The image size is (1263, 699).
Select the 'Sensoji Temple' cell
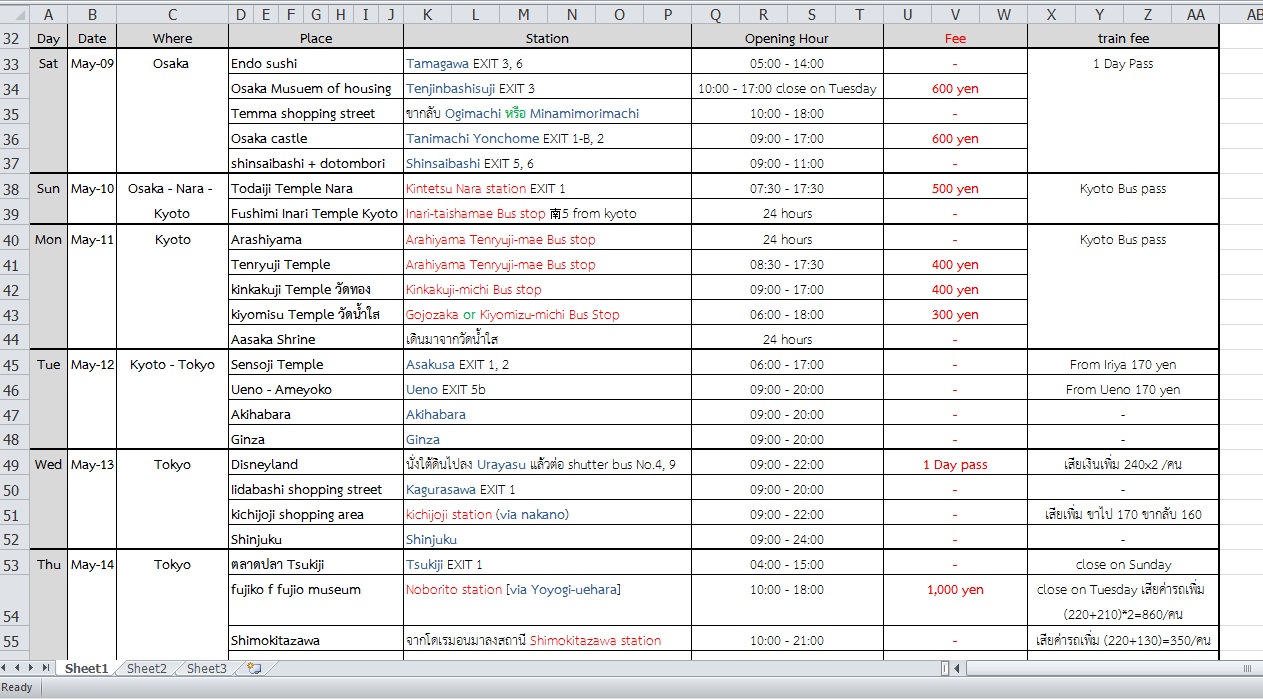[x=316, y=364]
